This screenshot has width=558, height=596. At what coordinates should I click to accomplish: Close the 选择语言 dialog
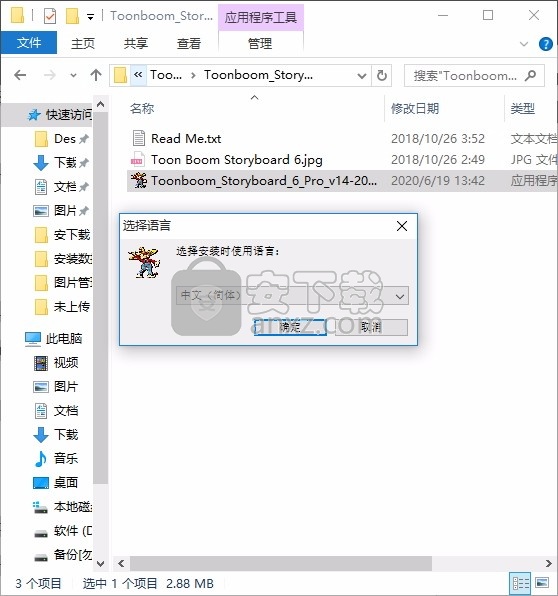click(402, 226)
